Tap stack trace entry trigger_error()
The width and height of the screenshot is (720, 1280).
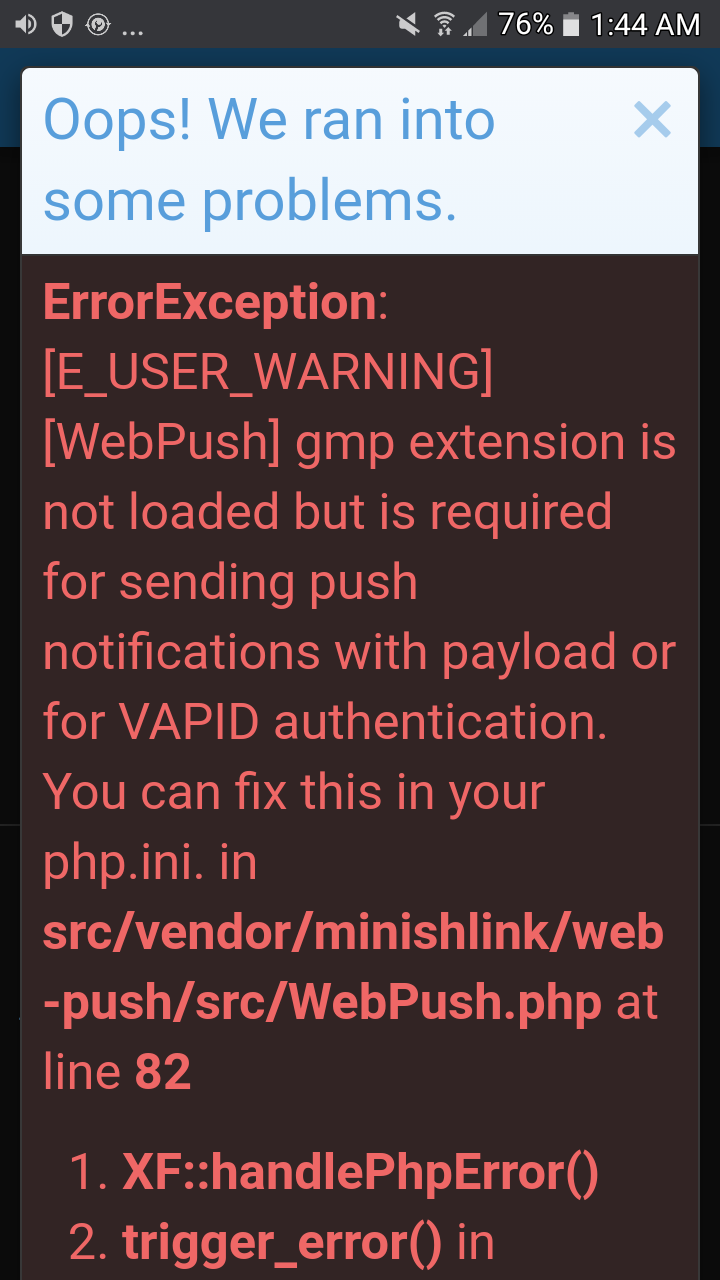point(282,1243)
